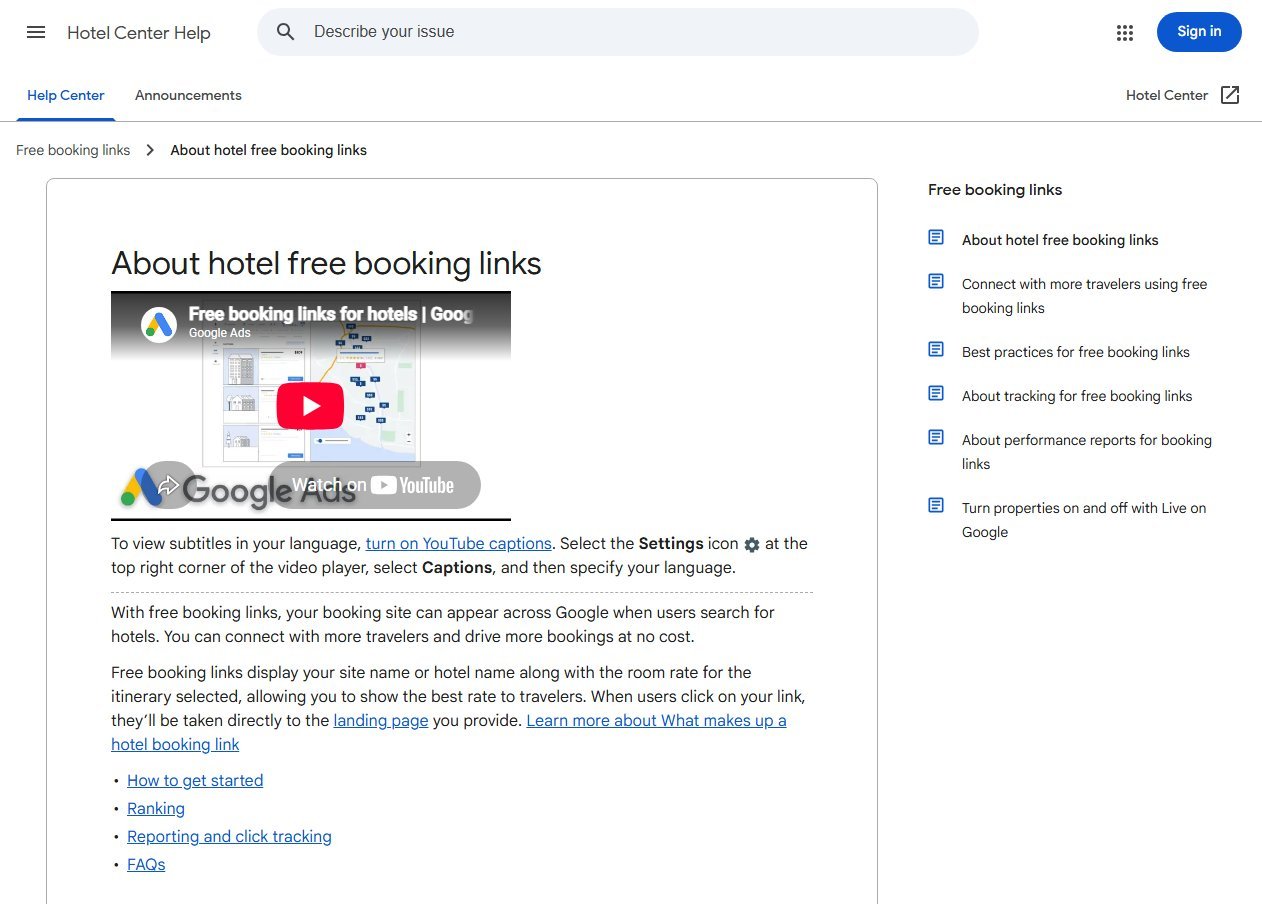This screenshot has width=1262, height=904.
Task: Open the video title link
Action: pos(331,314)
